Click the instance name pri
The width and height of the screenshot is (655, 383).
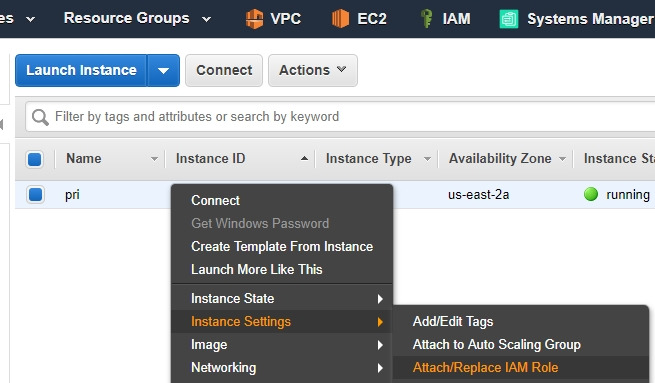click(x=72, y=195)
